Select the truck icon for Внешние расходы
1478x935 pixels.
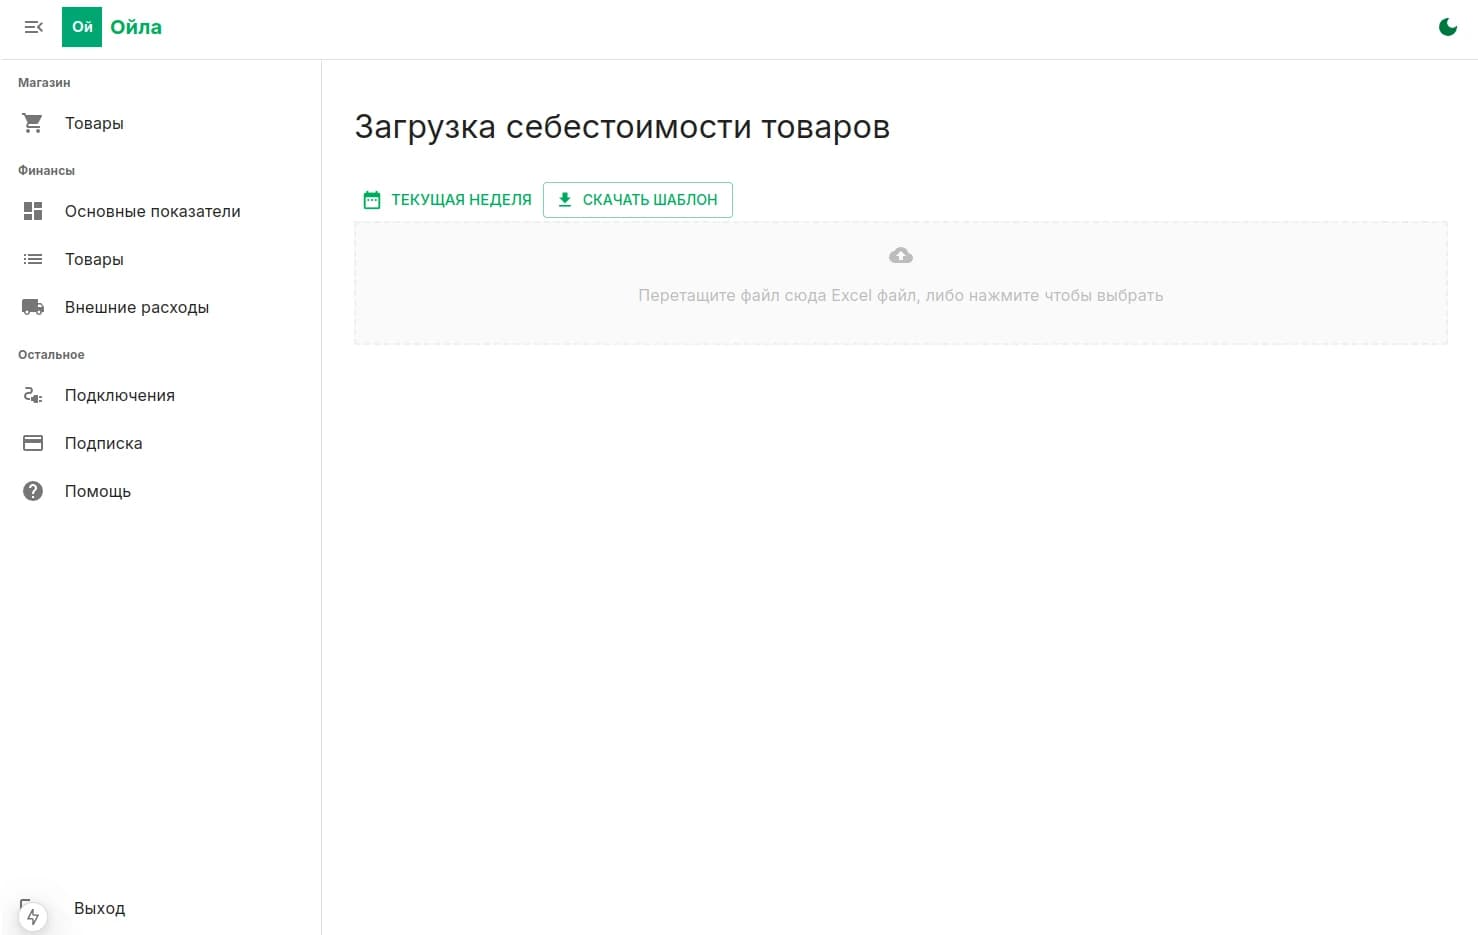pos(32,307)
